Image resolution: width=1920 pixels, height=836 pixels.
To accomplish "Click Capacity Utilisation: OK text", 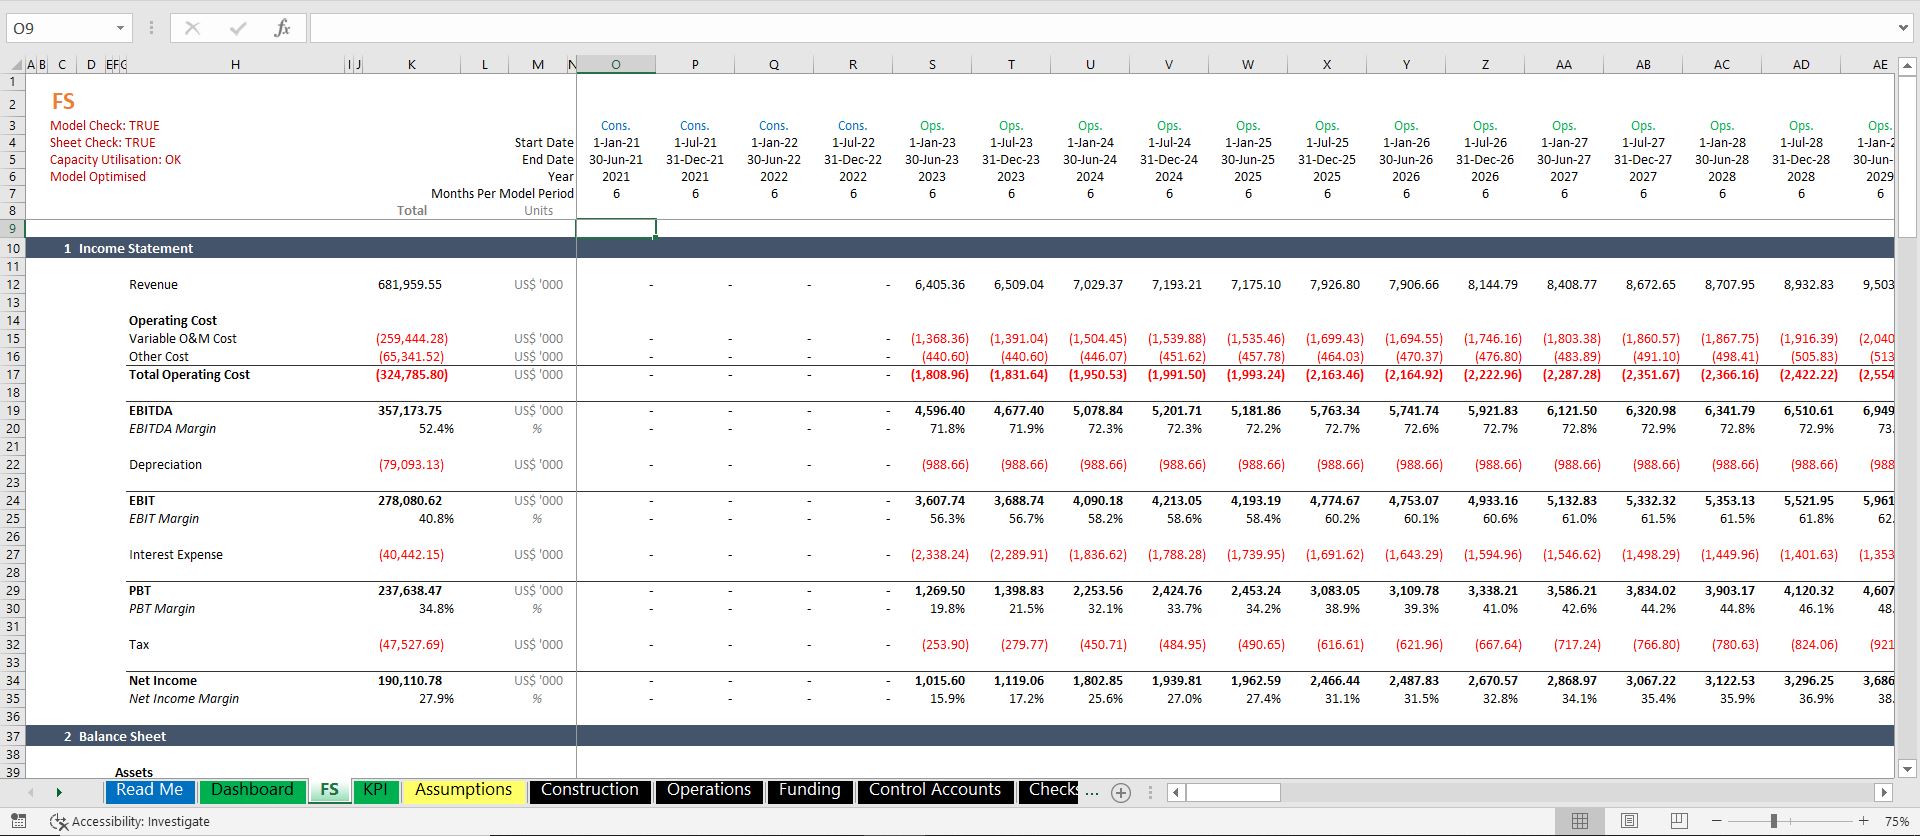I will 116,160.
